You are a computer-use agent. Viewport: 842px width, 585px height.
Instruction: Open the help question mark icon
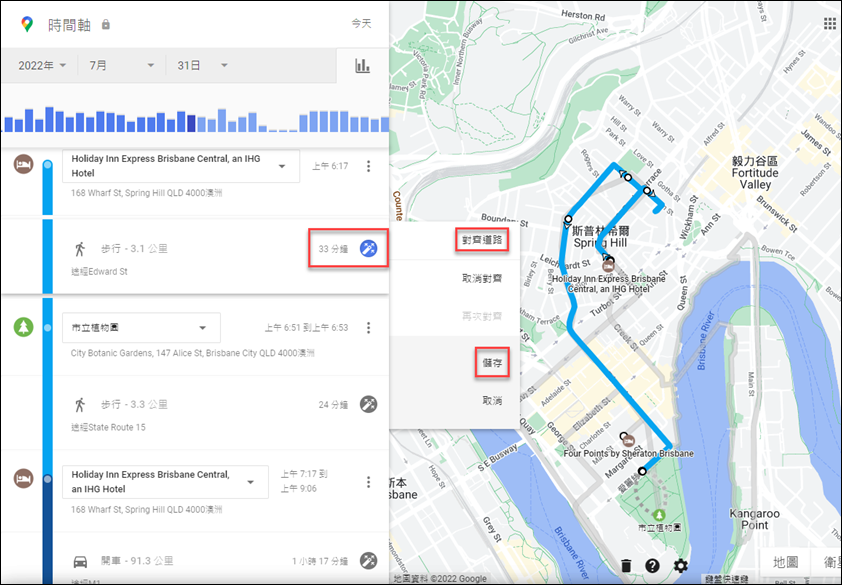[652, 566]
